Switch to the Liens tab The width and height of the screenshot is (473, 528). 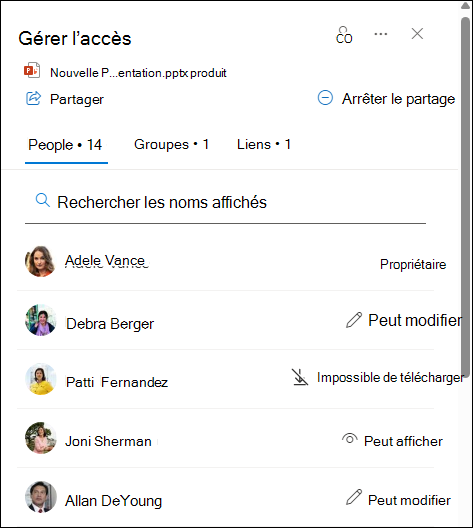(x=264, y=145)
